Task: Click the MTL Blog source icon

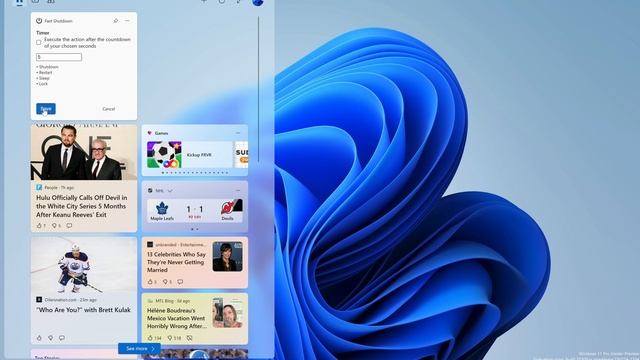Action: point(150,301)
